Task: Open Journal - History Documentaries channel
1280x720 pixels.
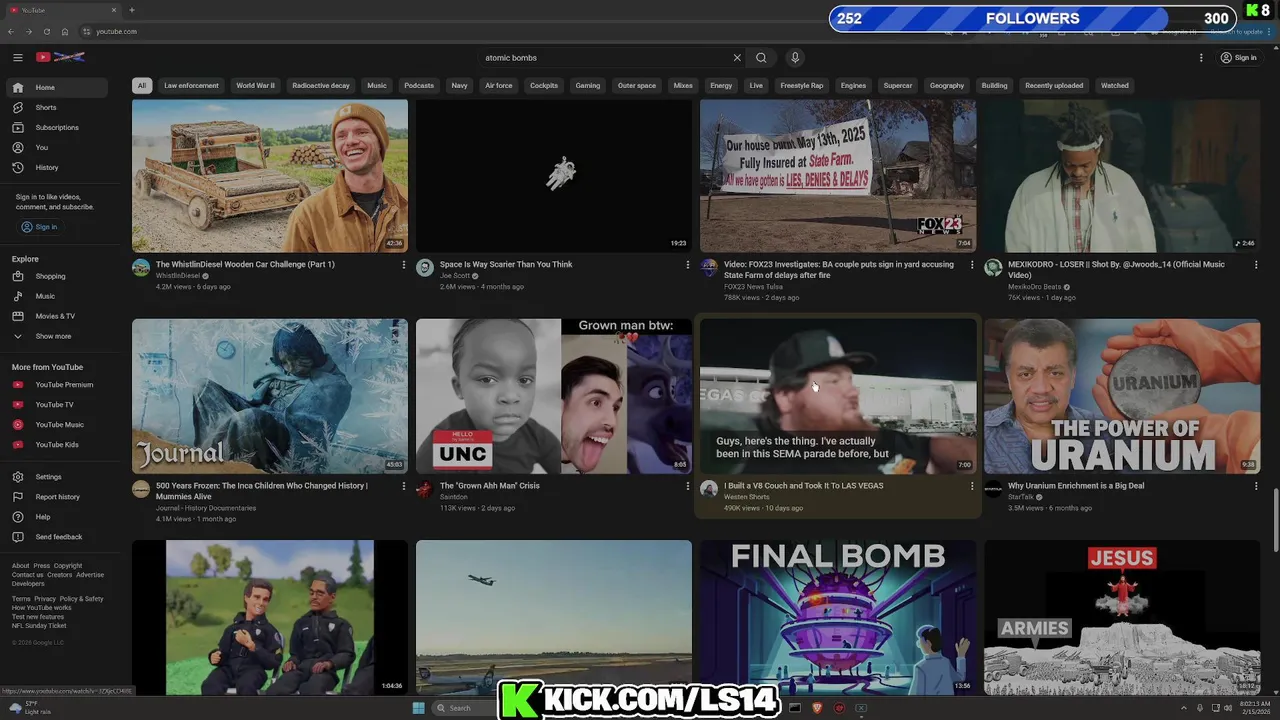Action: [206, 508]
